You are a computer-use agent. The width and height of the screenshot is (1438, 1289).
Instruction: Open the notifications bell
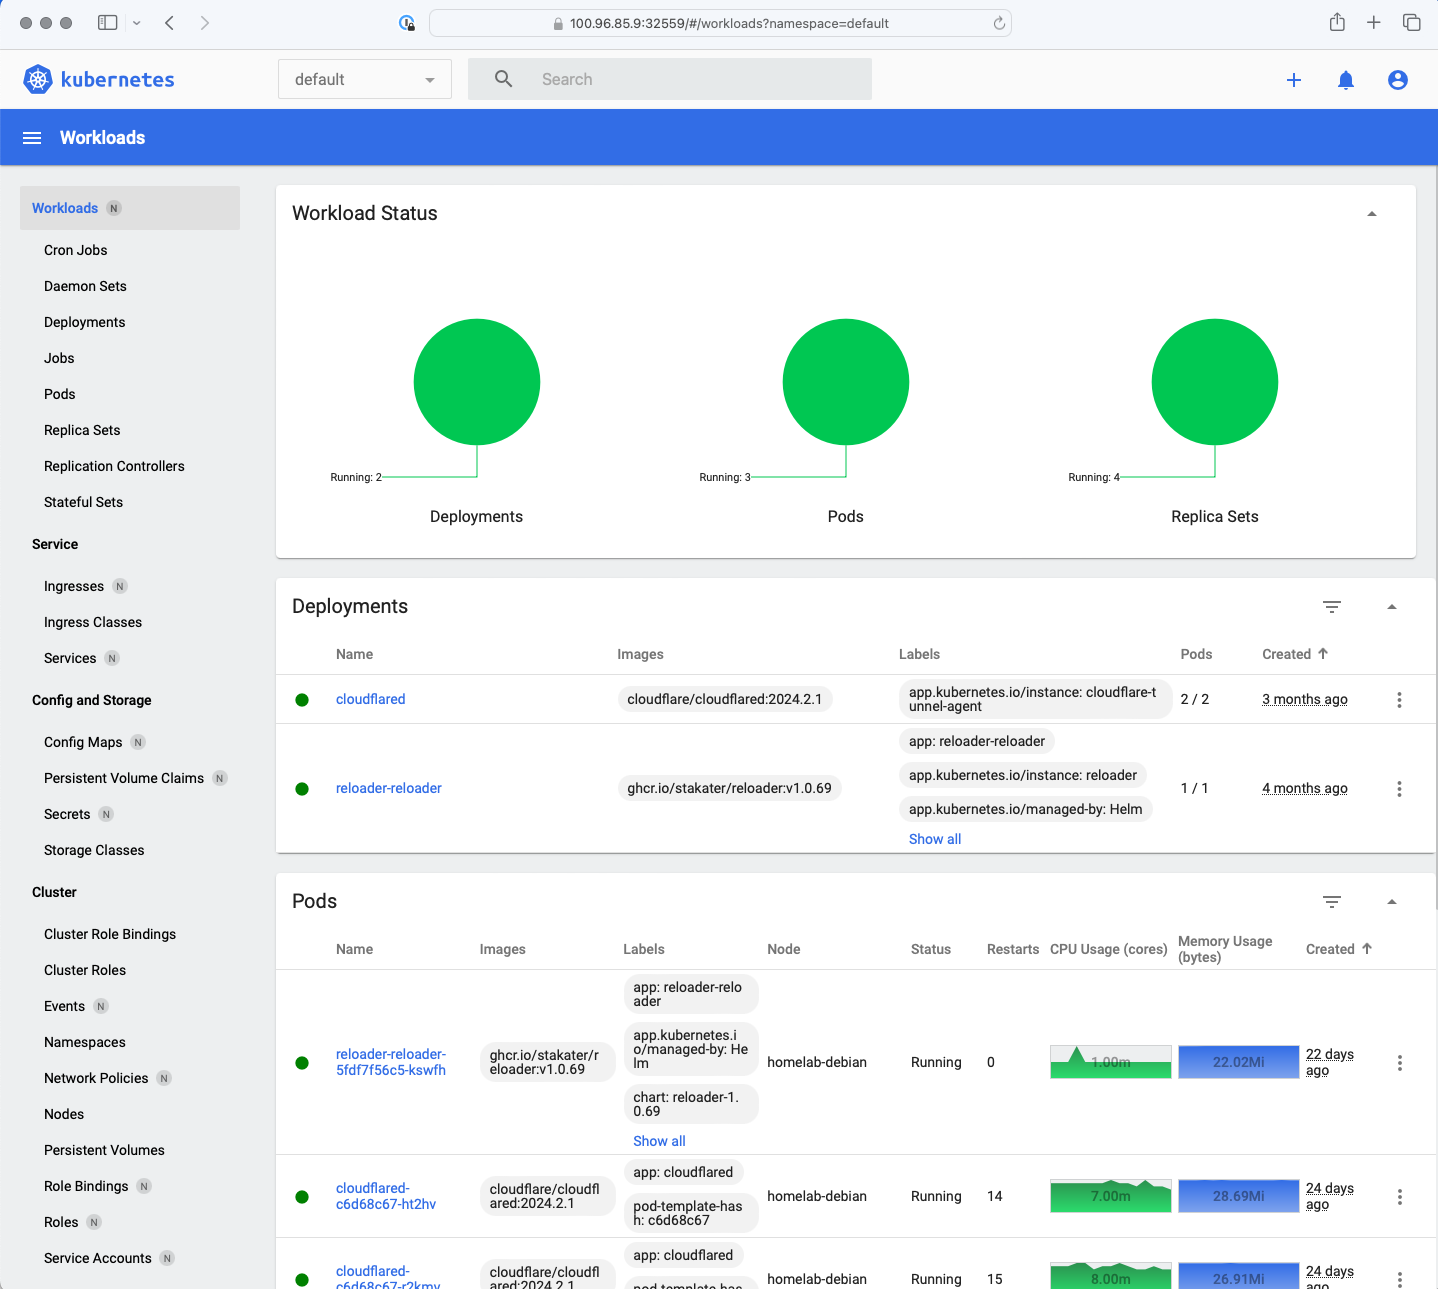pos(1346,80)
